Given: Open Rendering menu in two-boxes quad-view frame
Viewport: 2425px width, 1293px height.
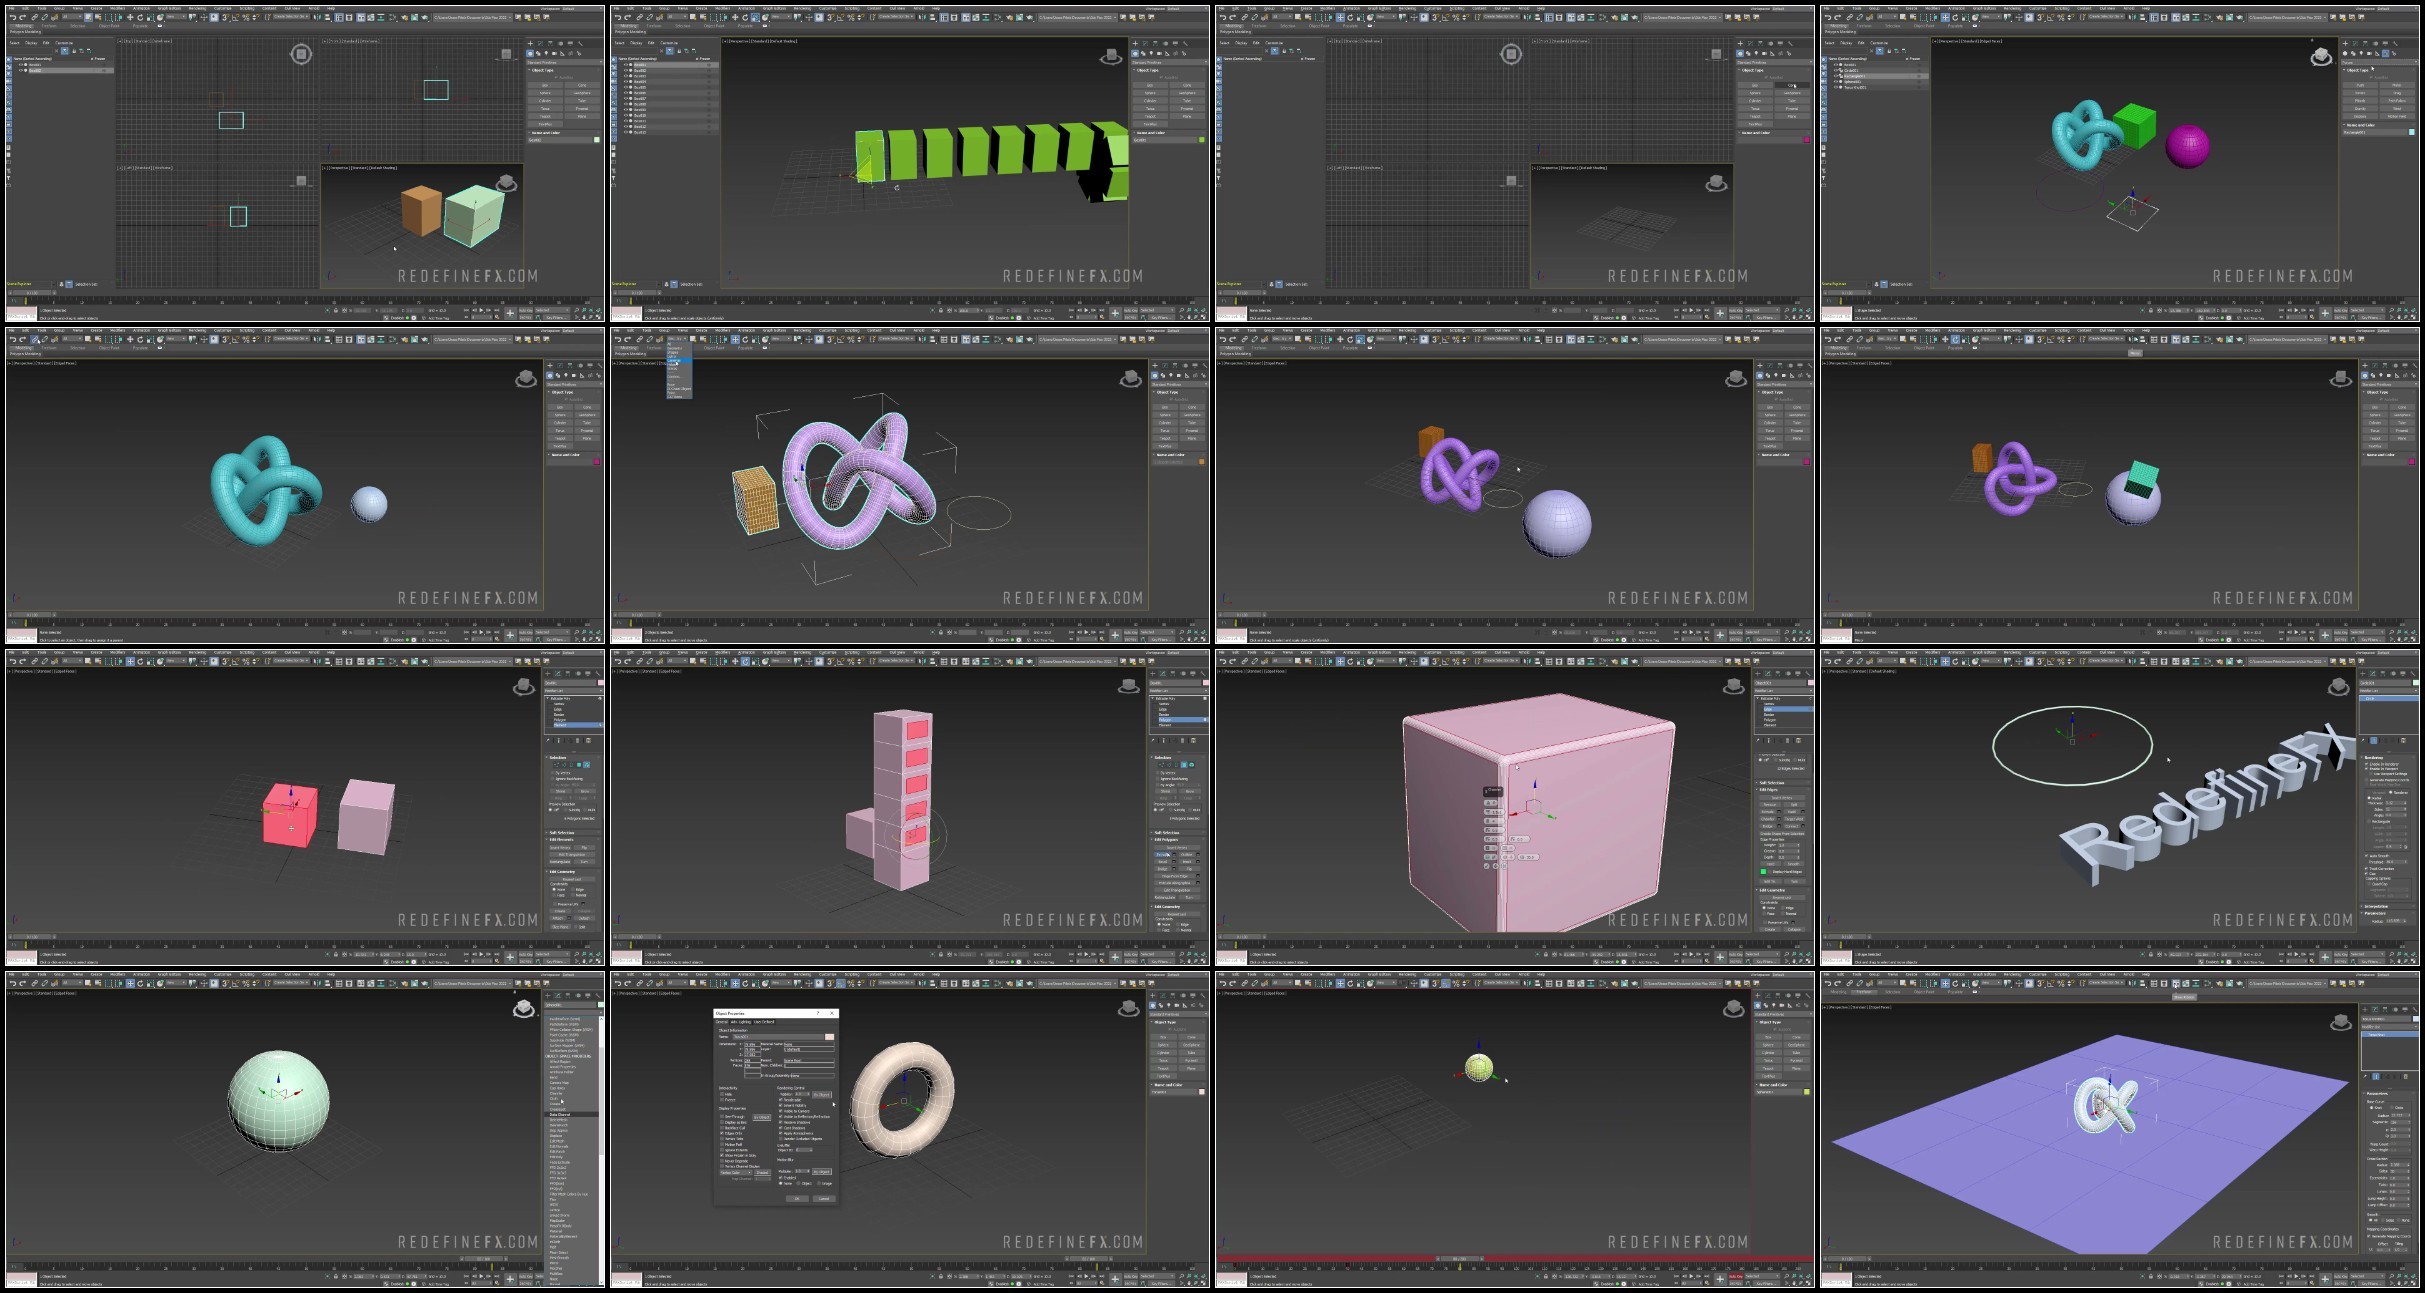Looking at the screenshot, I should click(197, 8).
